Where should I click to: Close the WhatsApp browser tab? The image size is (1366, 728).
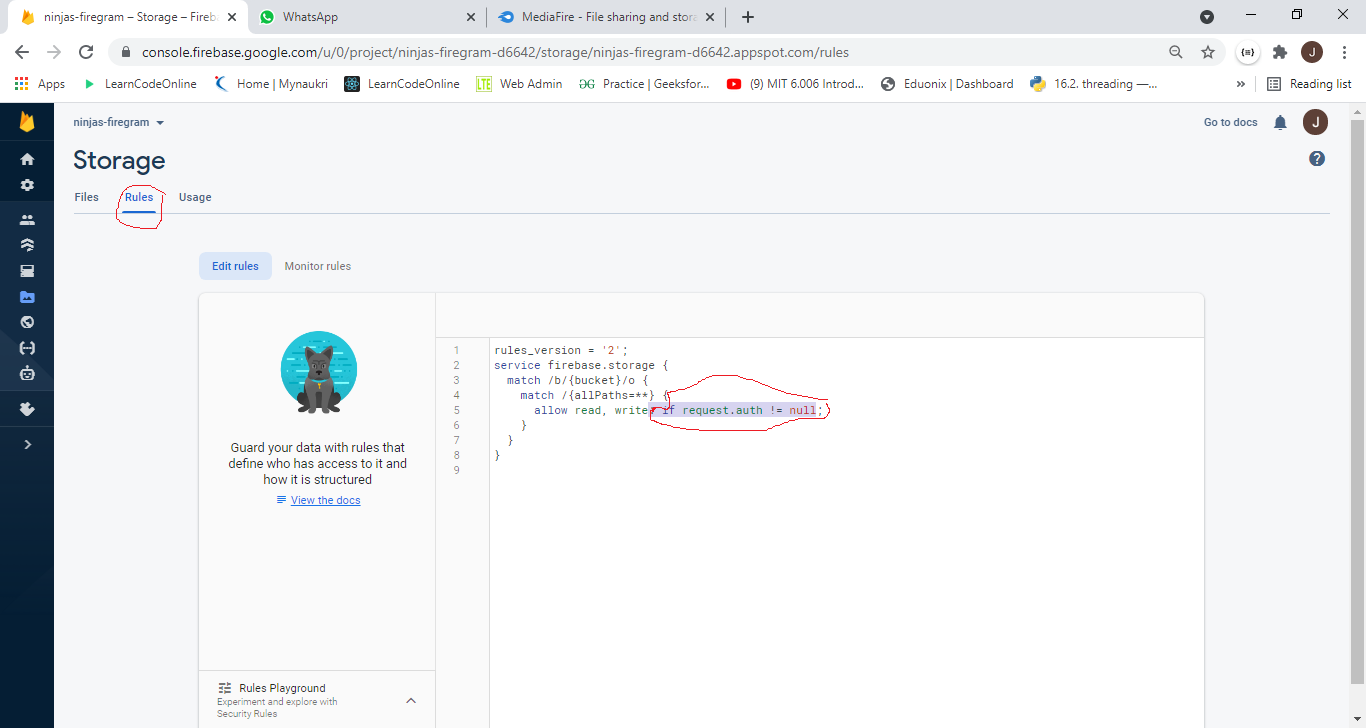[472, 17]
